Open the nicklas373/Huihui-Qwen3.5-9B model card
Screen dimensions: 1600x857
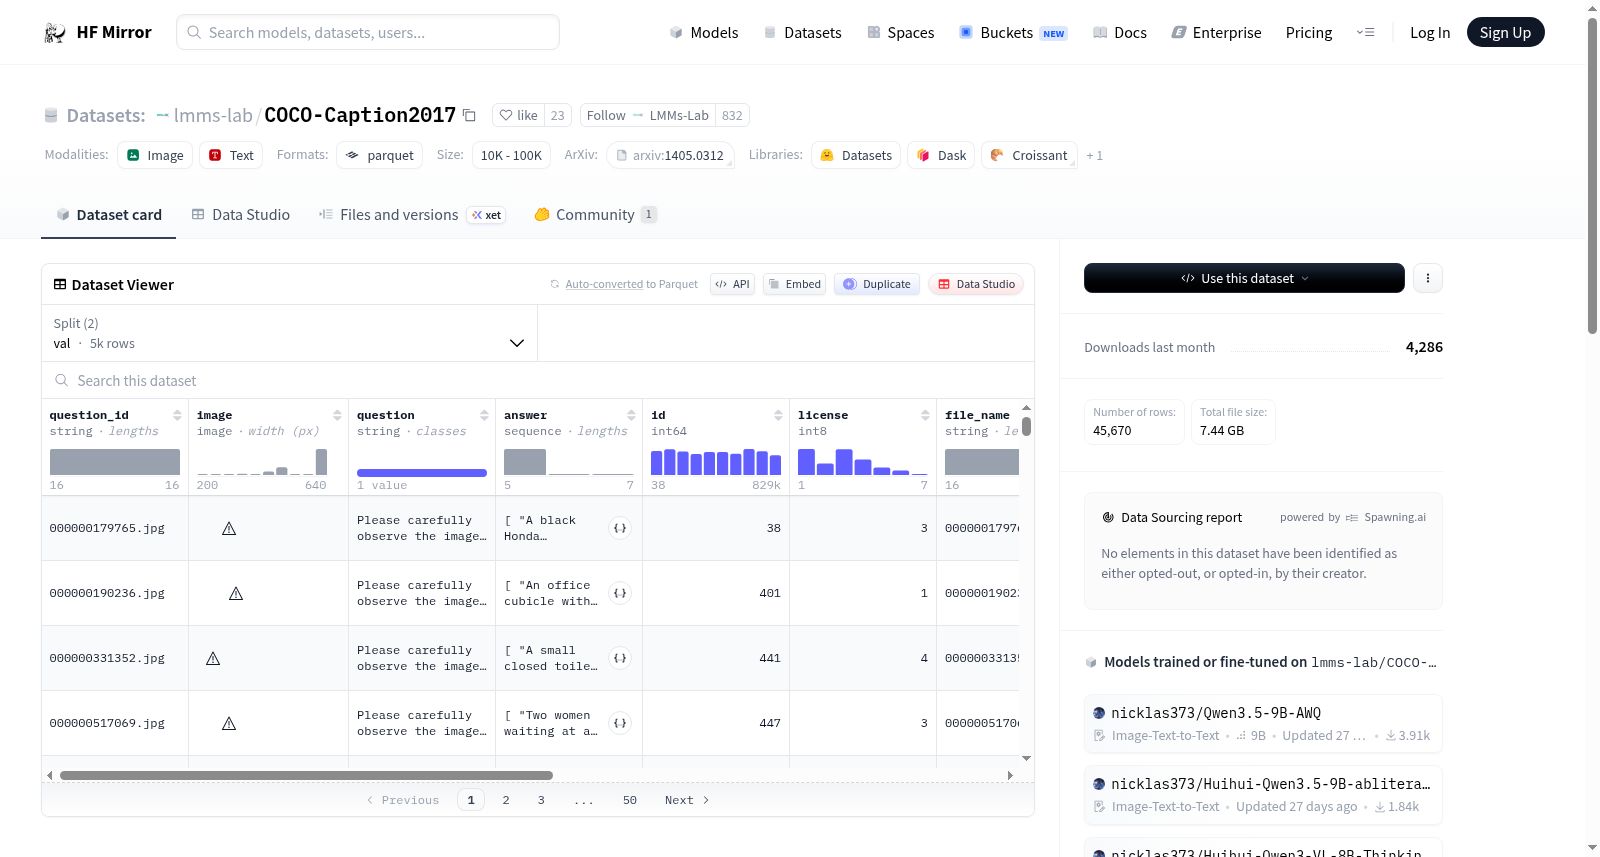1263,795
